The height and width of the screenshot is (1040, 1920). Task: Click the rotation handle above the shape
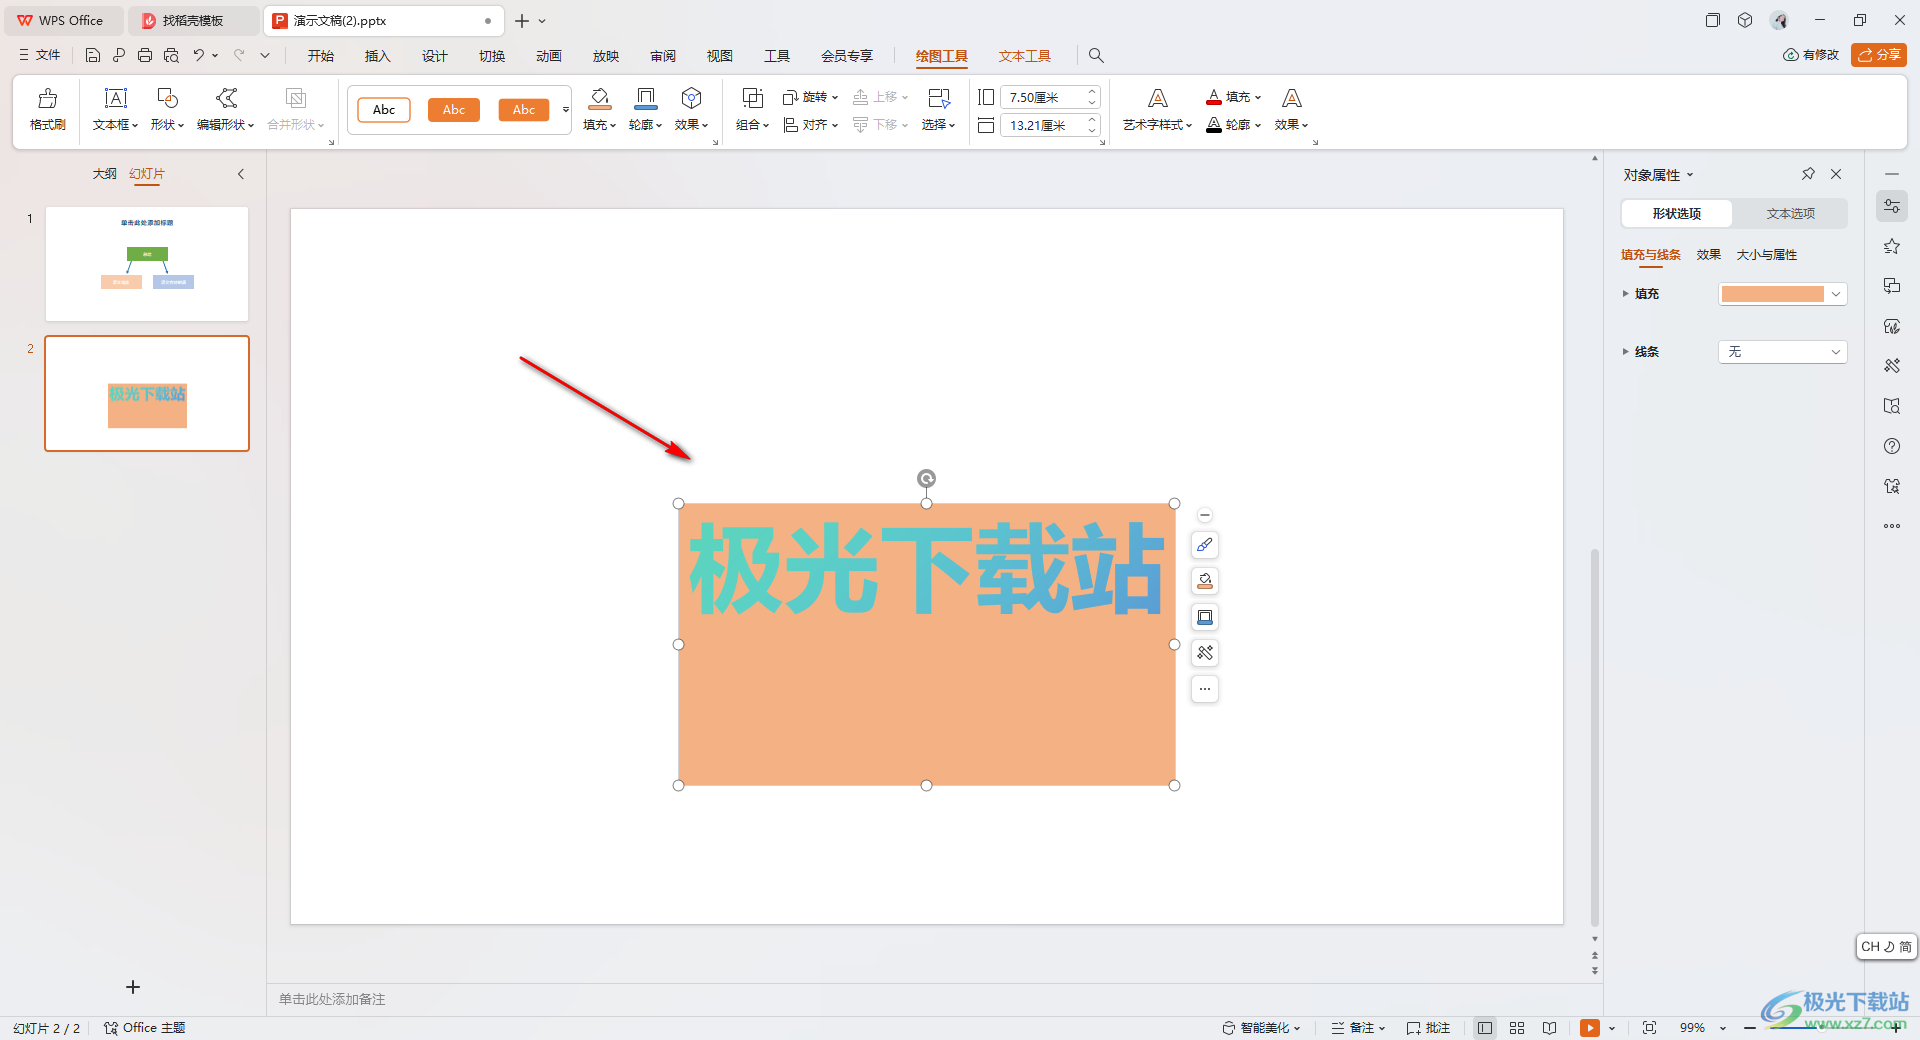pos(926,479)
